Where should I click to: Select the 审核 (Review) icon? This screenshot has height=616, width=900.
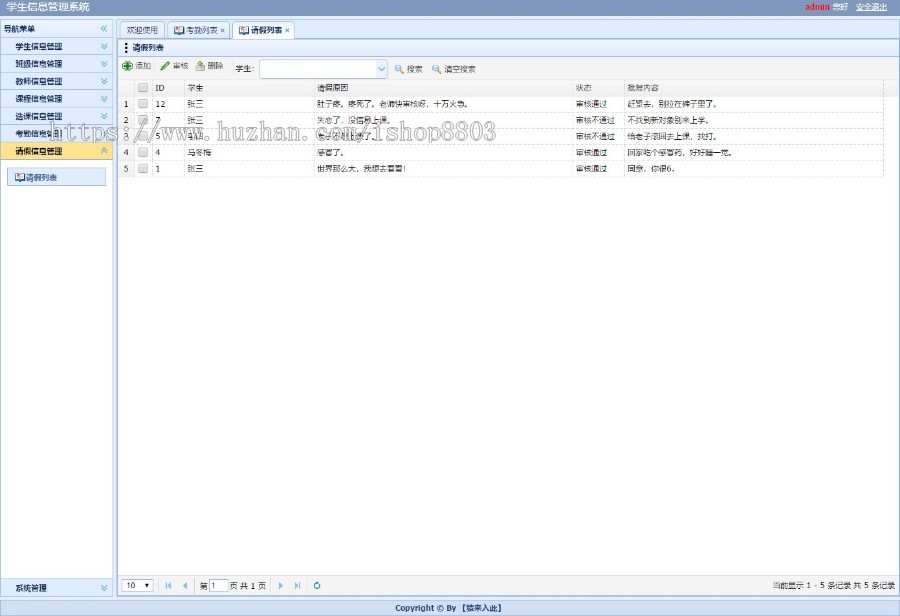(x=164, y=66)
